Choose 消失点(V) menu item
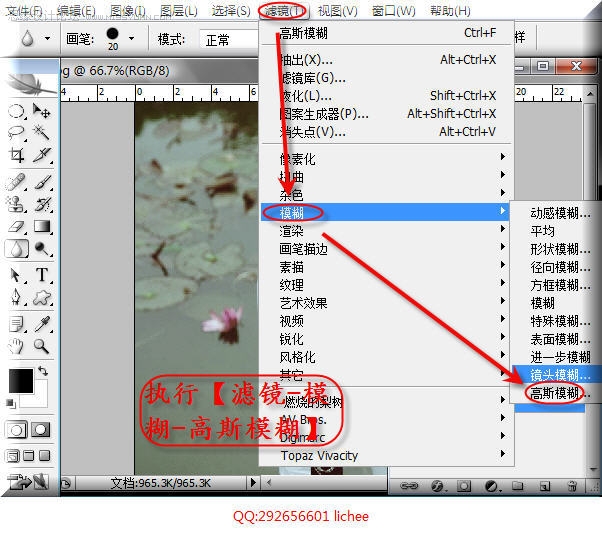 pyautogui.click(x=385, y=132)
